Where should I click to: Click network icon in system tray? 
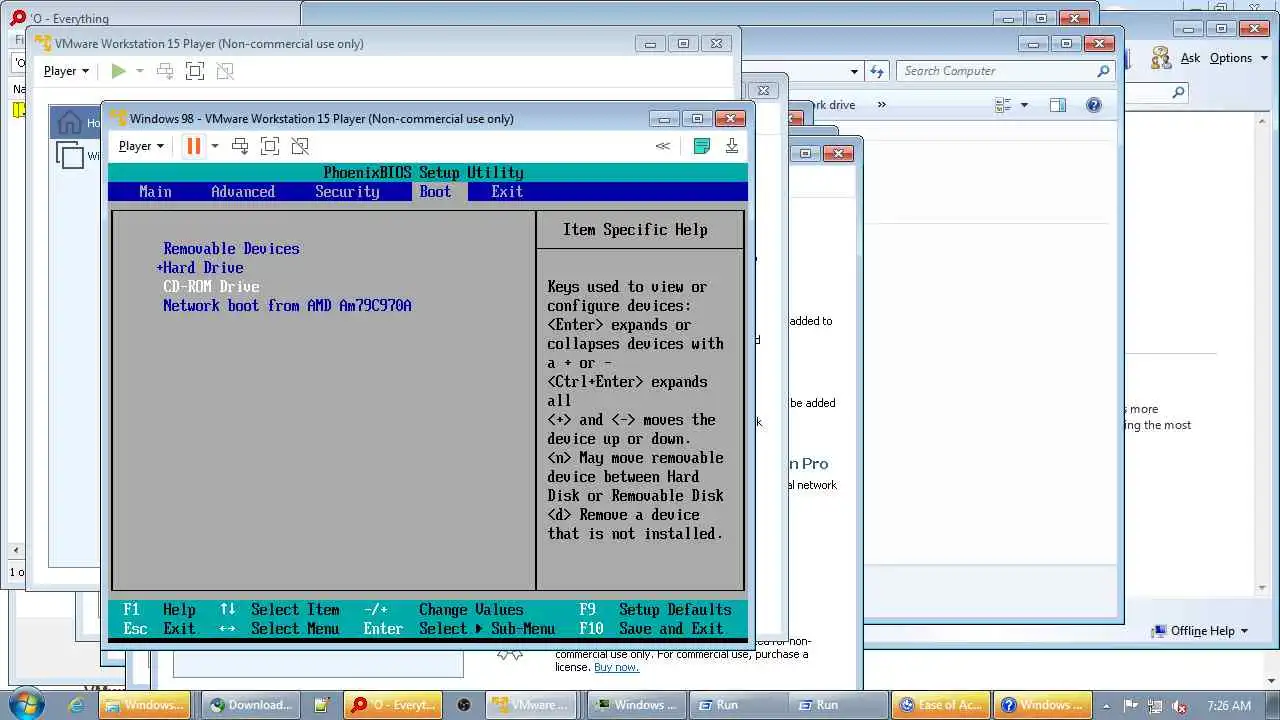point(1154,705)
